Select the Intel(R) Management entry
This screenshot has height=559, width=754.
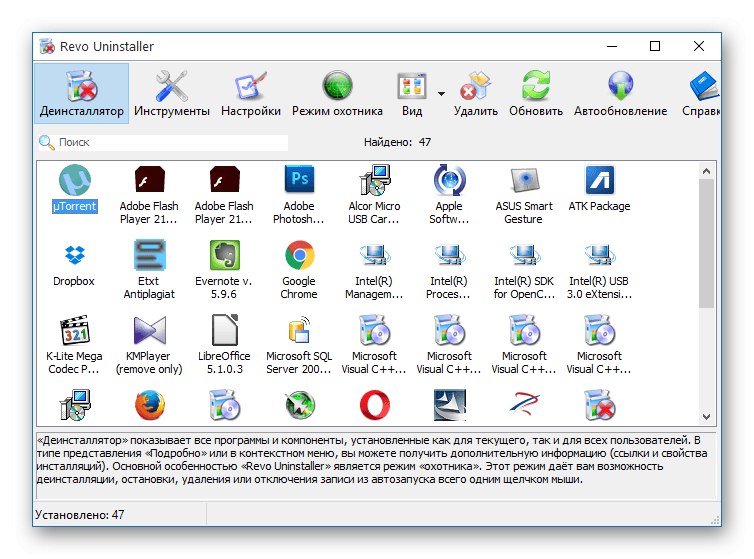(x=374, y=270)
